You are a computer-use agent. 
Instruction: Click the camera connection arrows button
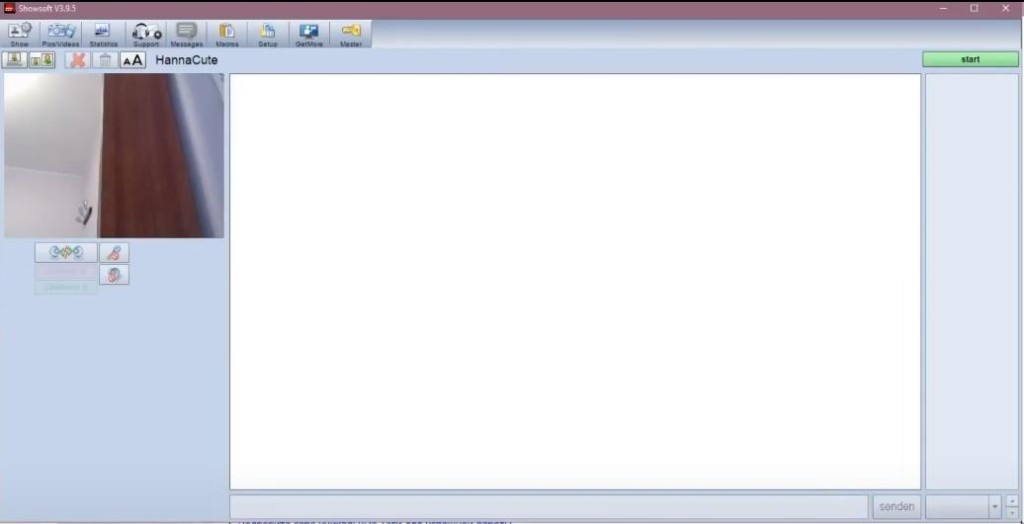66,252
